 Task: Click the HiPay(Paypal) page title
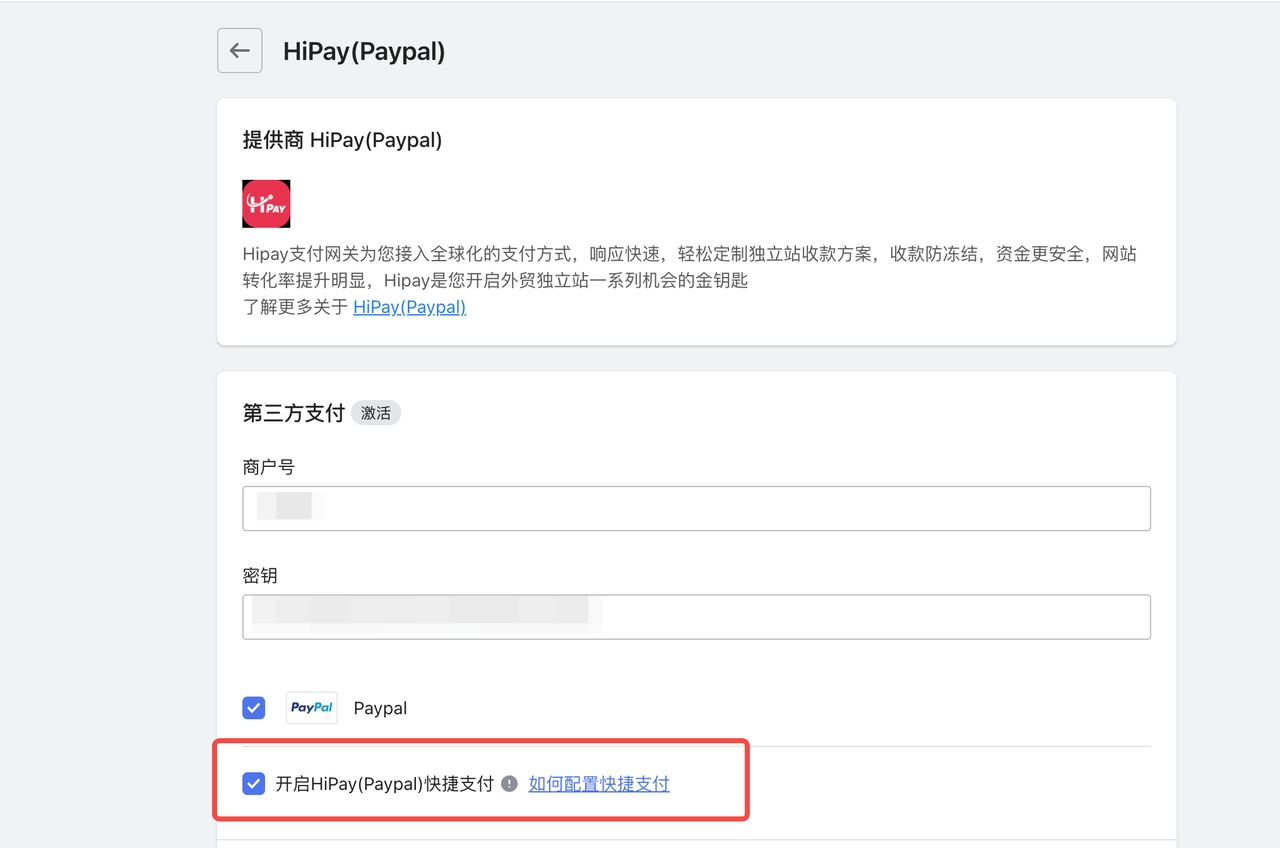(x=364, y=52)
